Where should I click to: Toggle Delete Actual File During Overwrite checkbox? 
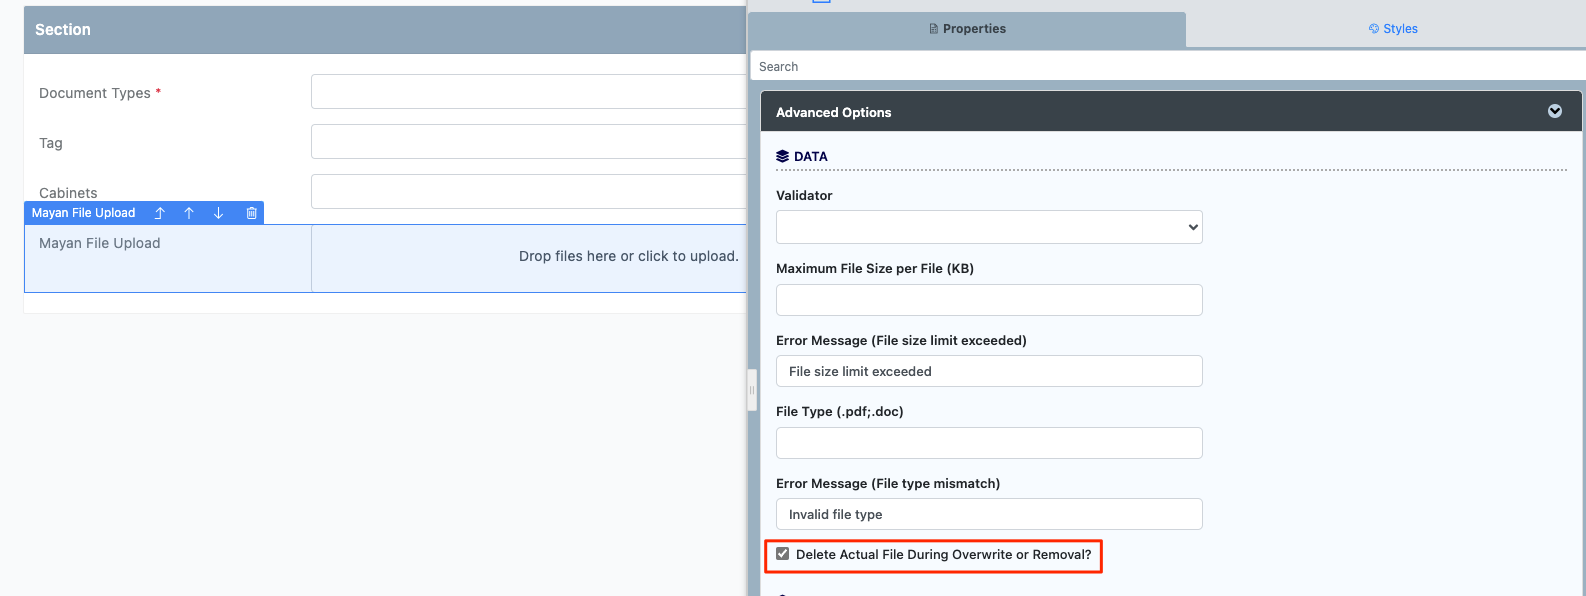point(783,554)
